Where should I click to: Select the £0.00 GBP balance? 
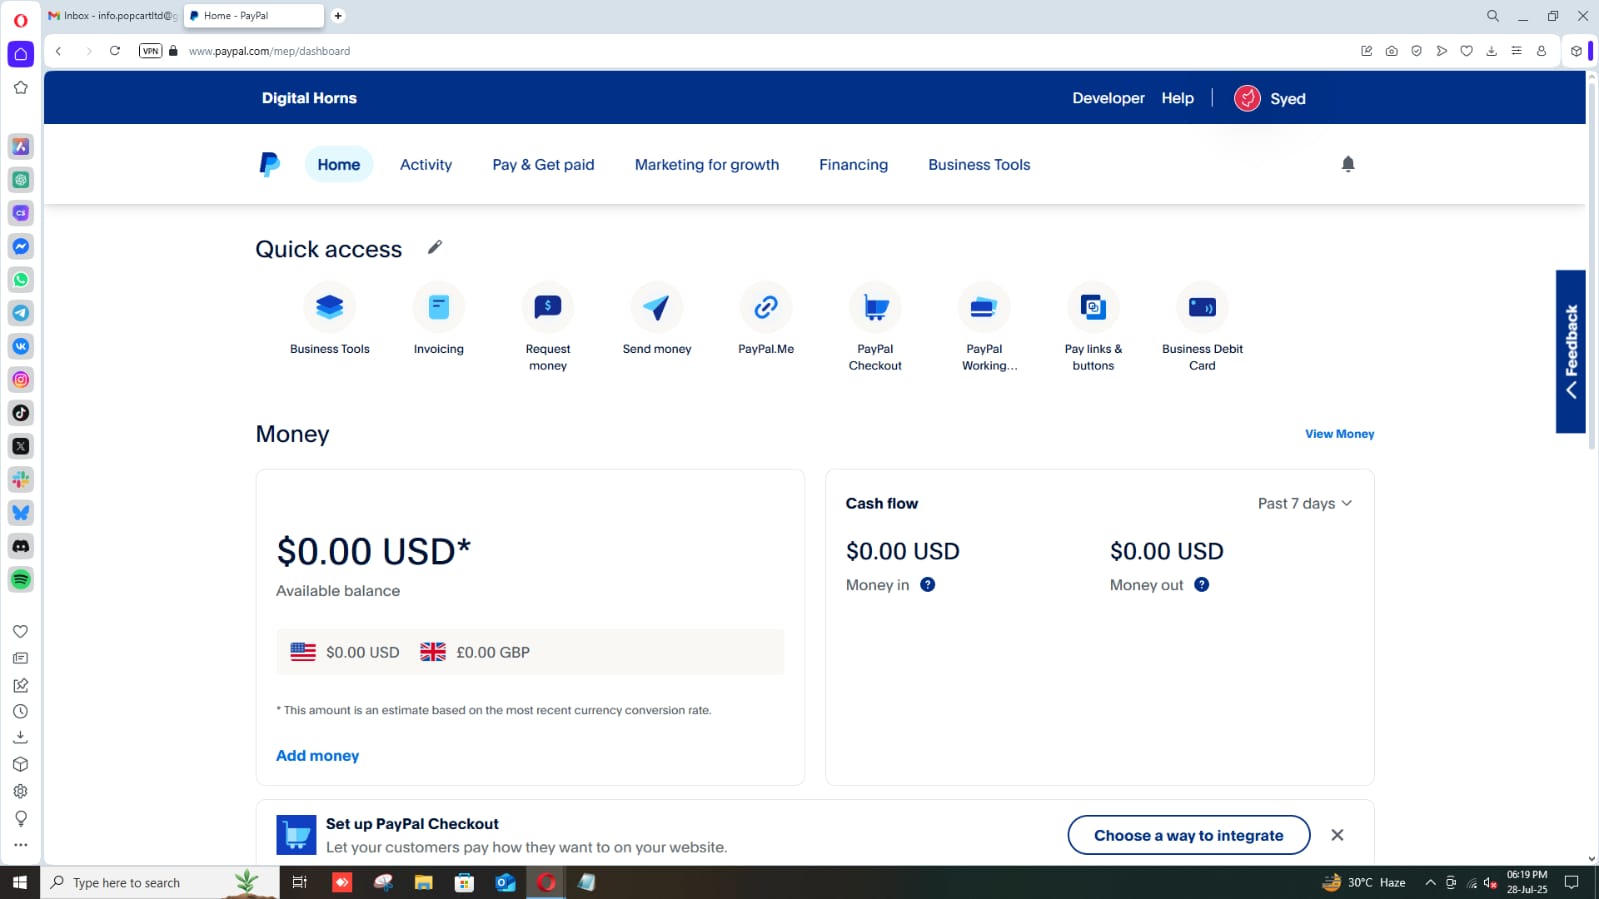[x=475, y=652]
